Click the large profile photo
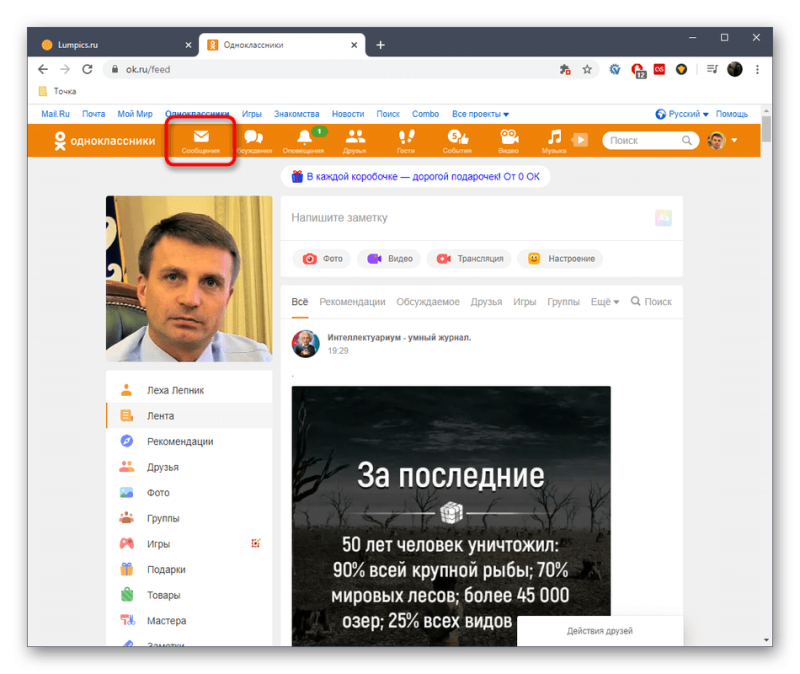The image size is (800, 674). (x=189, y=279)
